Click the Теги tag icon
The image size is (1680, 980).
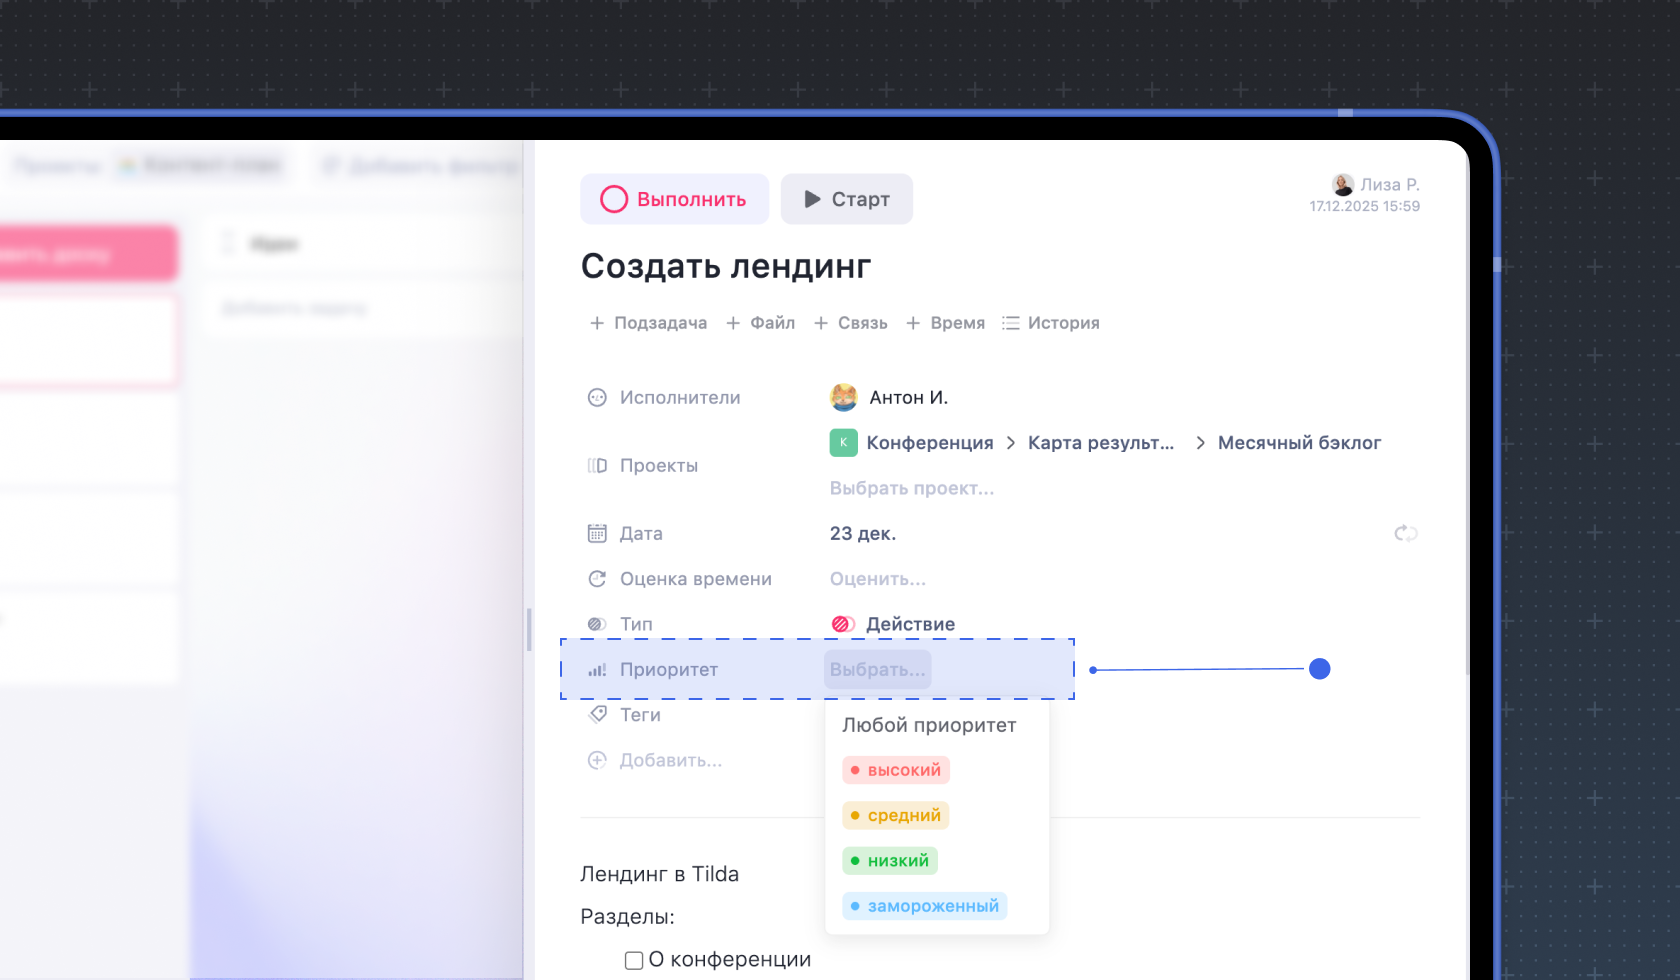598,714
